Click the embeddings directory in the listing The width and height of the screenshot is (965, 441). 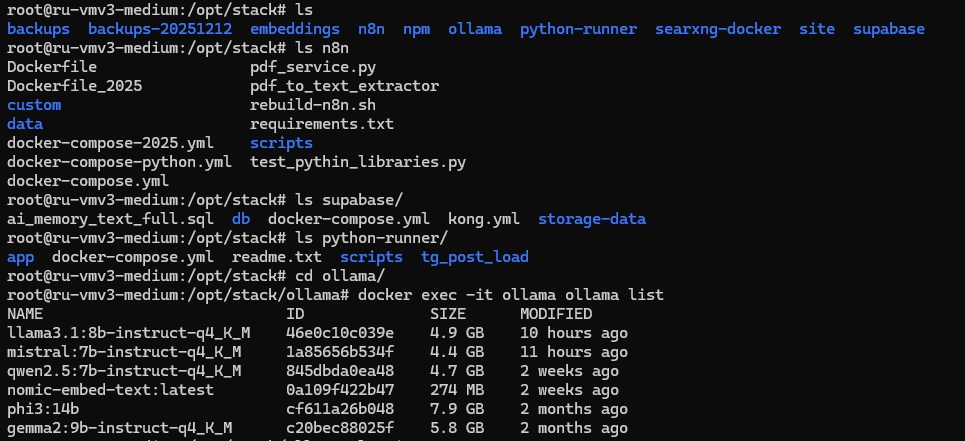point(295,29)
